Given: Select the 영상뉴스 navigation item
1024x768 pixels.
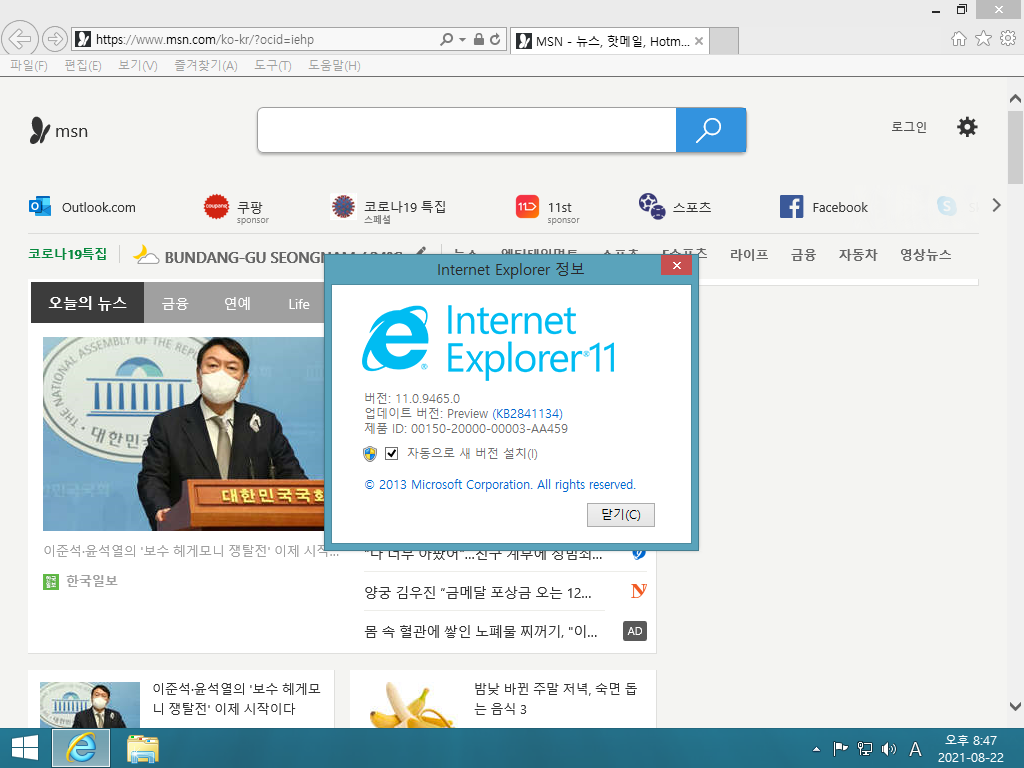Looking at the screenshot, I should [925, 255].
